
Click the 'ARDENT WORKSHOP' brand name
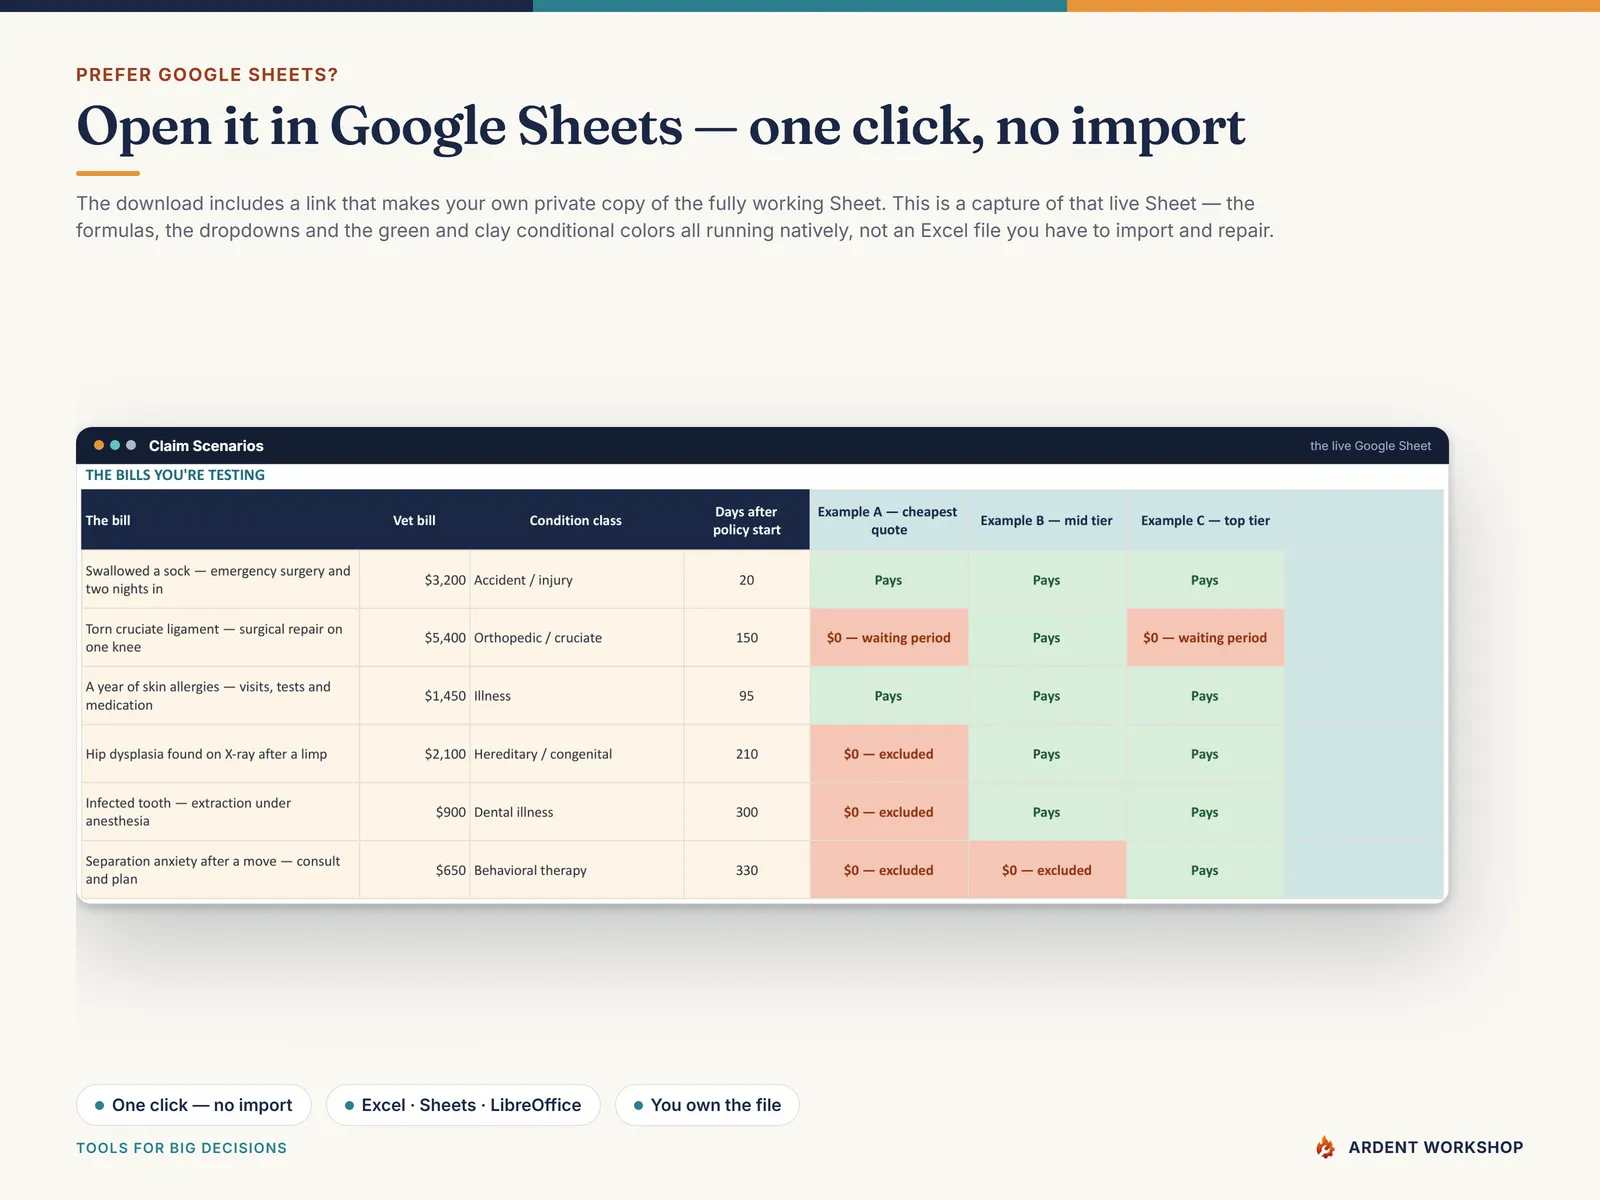[x=1436, y=1148]
